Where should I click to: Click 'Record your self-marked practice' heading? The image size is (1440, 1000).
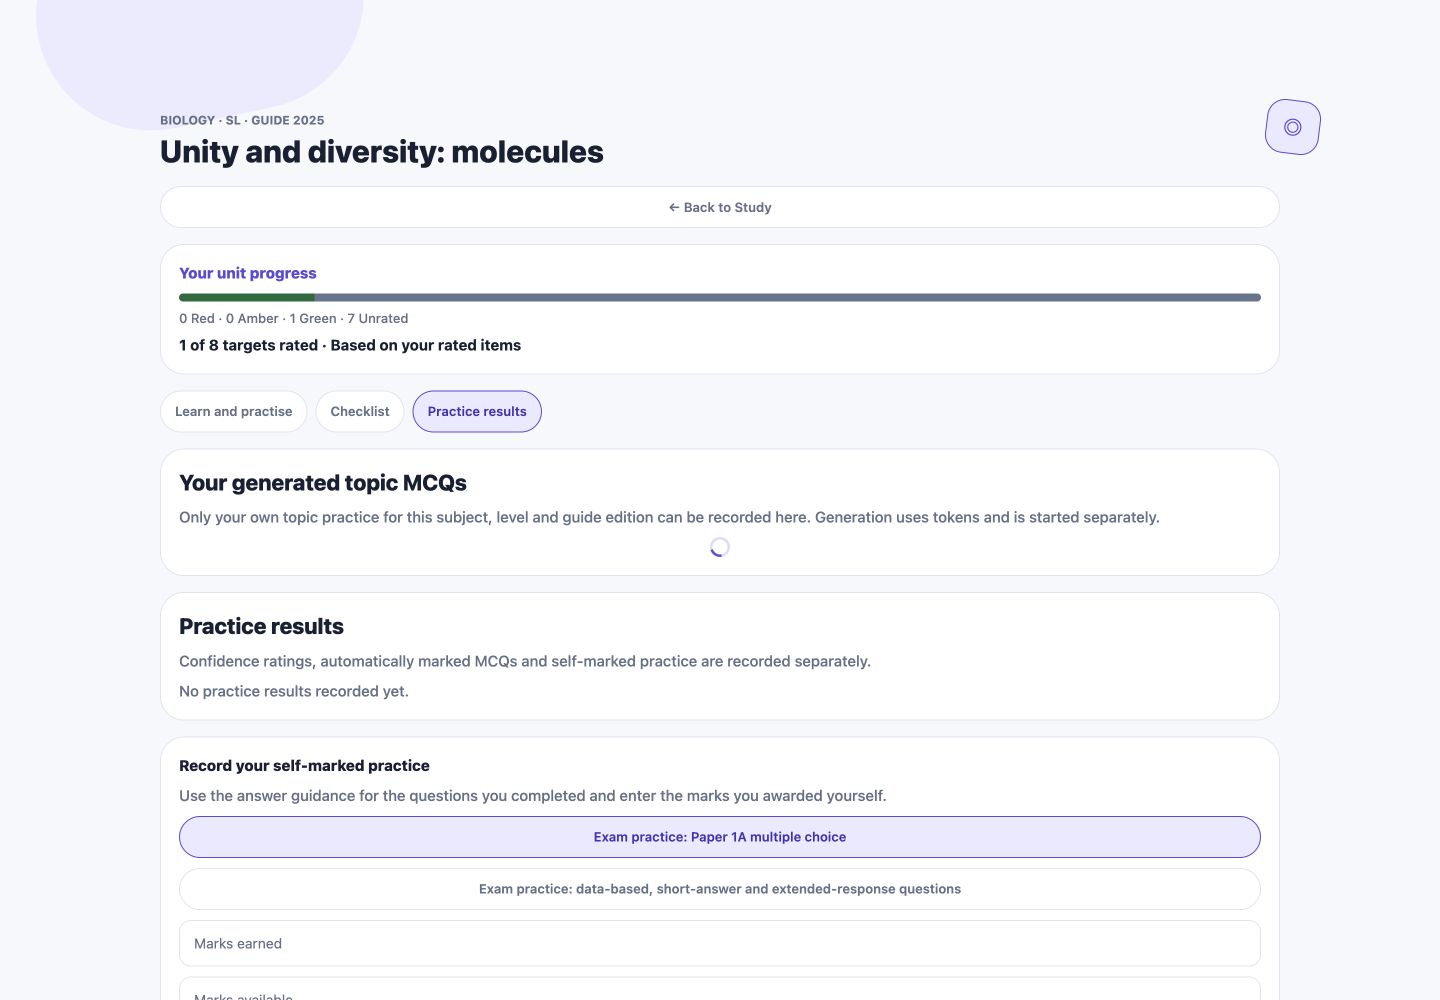(x=304, y=765)
